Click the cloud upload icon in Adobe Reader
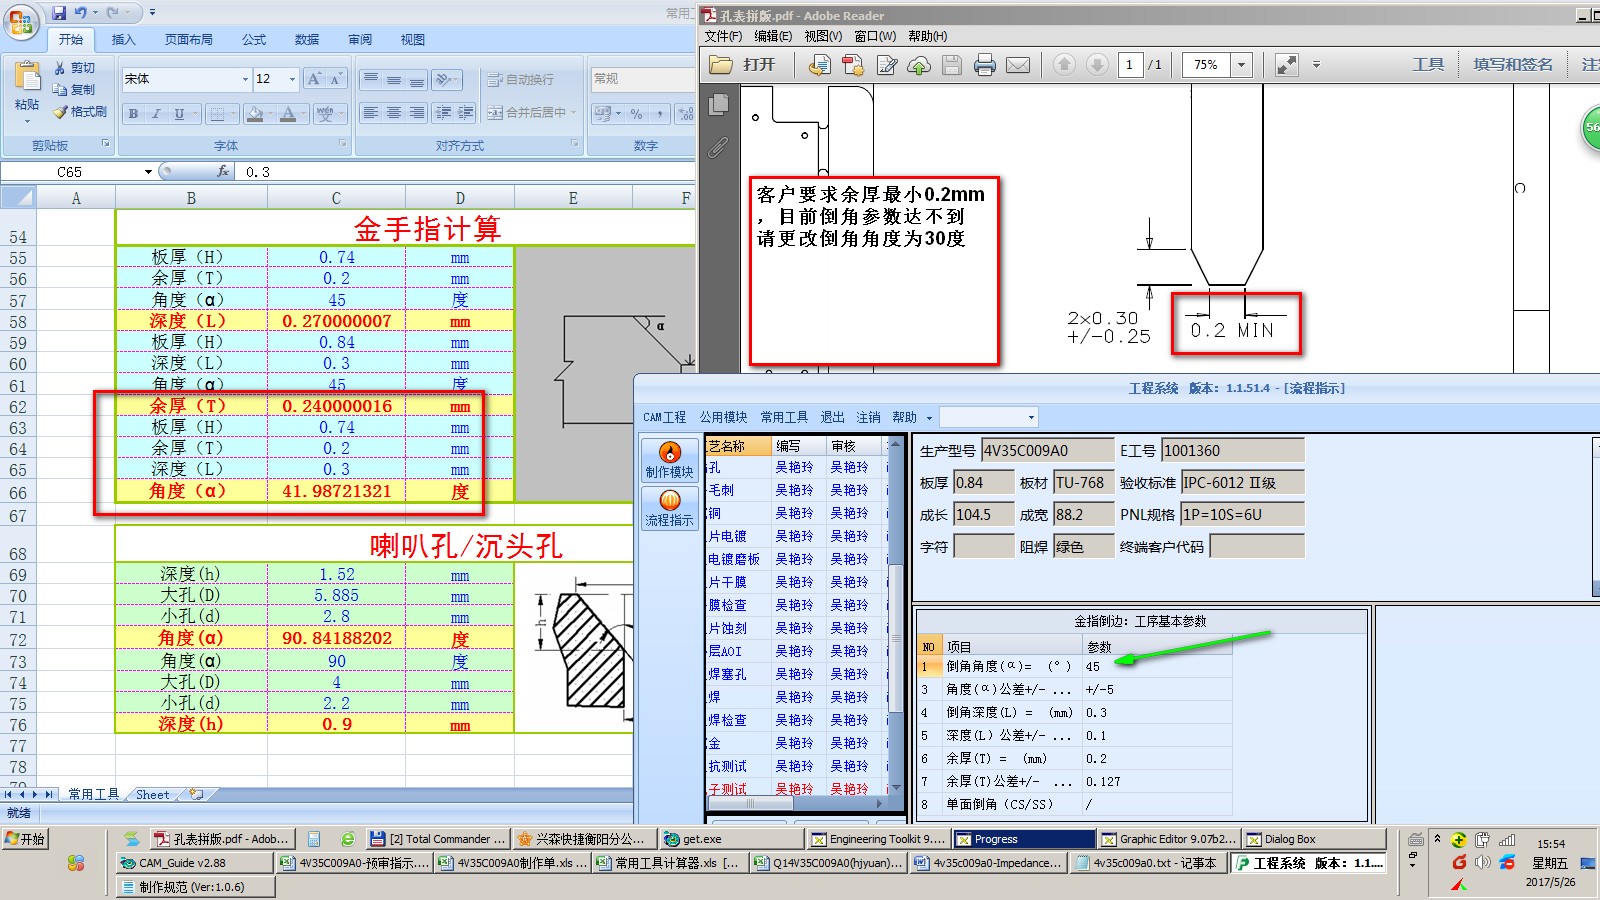 click(919, 65)
